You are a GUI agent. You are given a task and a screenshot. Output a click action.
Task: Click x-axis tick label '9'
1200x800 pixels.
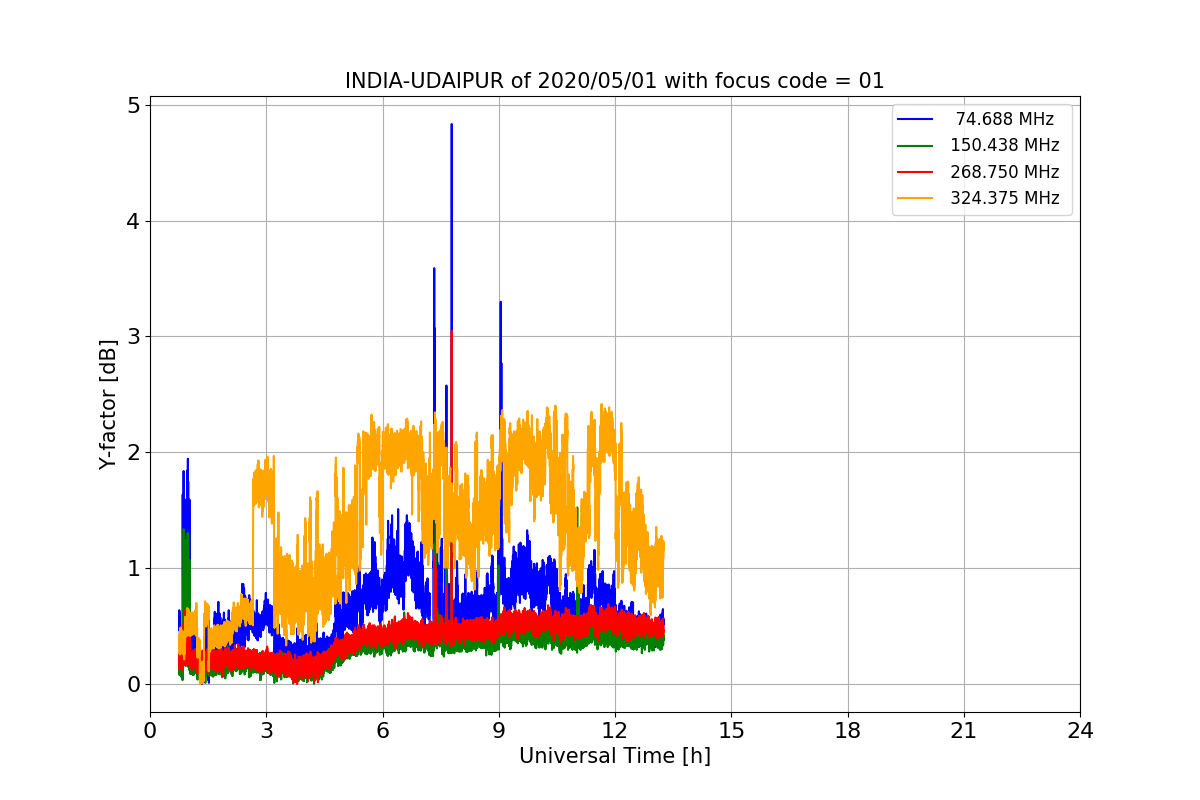(499, 731)
